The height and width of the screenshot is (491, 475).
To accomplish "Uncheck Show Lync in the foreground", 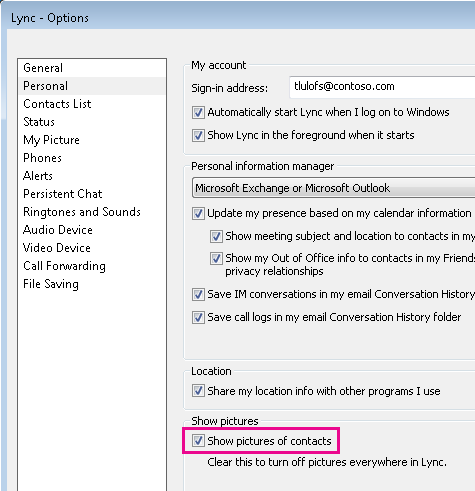I will [198, 135].
